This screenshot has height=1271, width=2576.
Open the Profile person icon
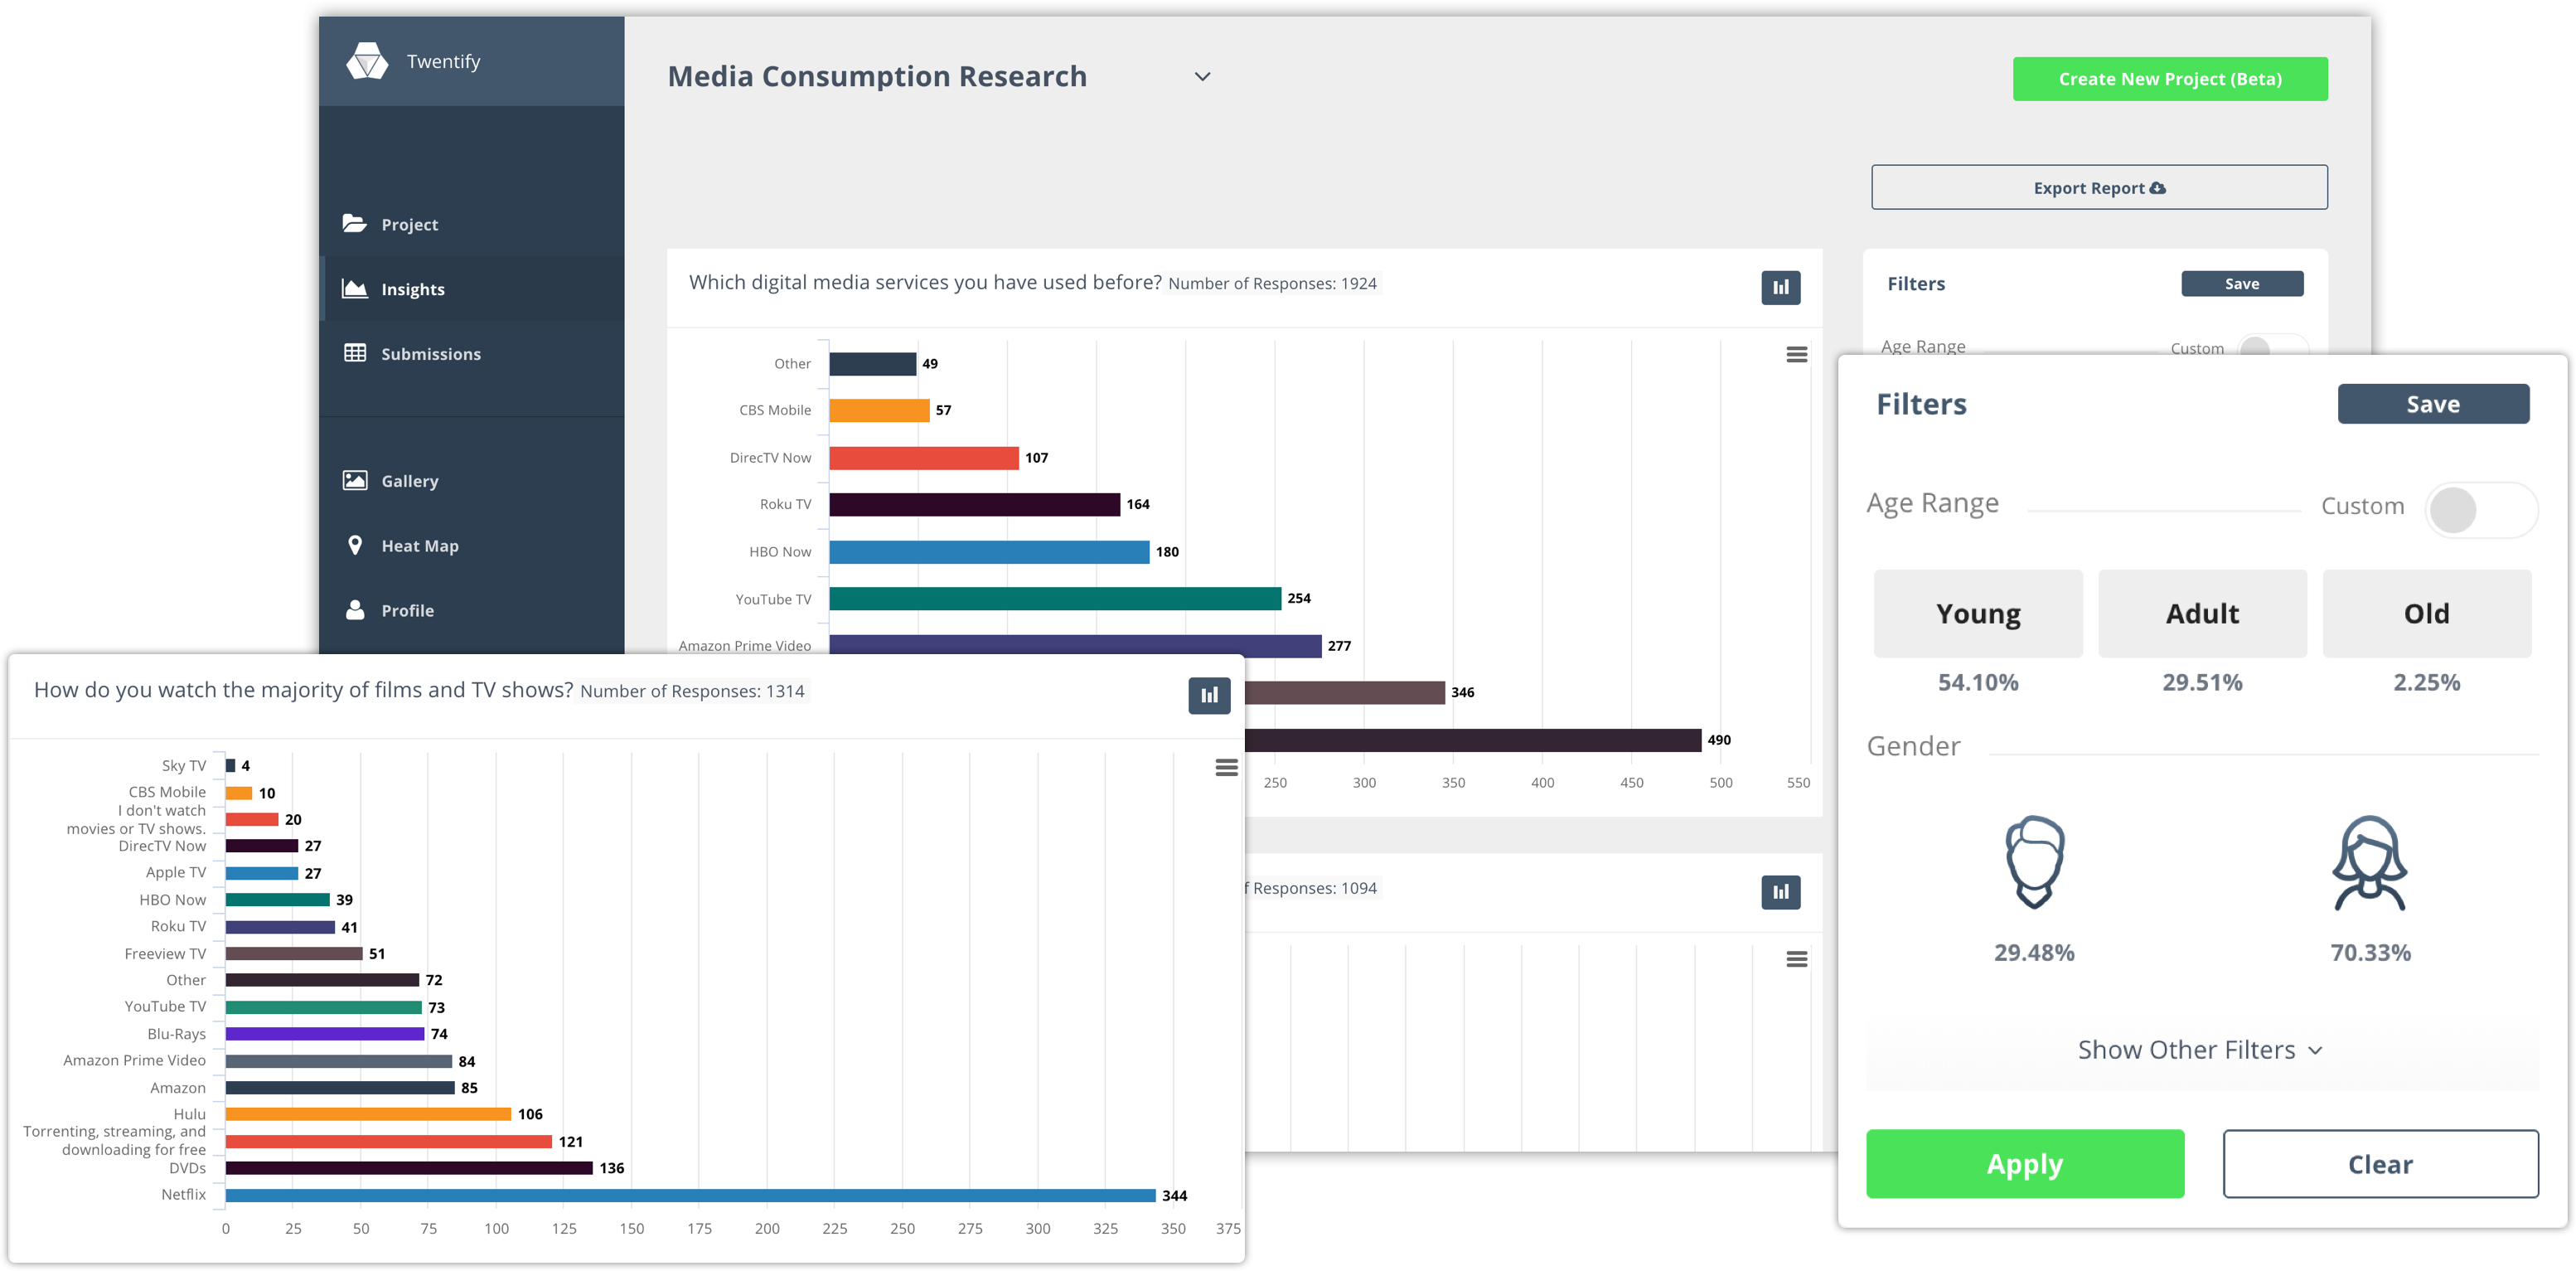(354, 610)
